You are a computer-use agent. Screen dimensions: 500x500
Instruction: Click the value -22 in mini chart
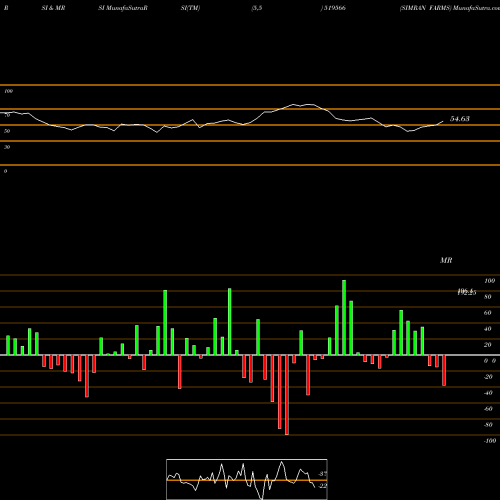pos(322,486)
